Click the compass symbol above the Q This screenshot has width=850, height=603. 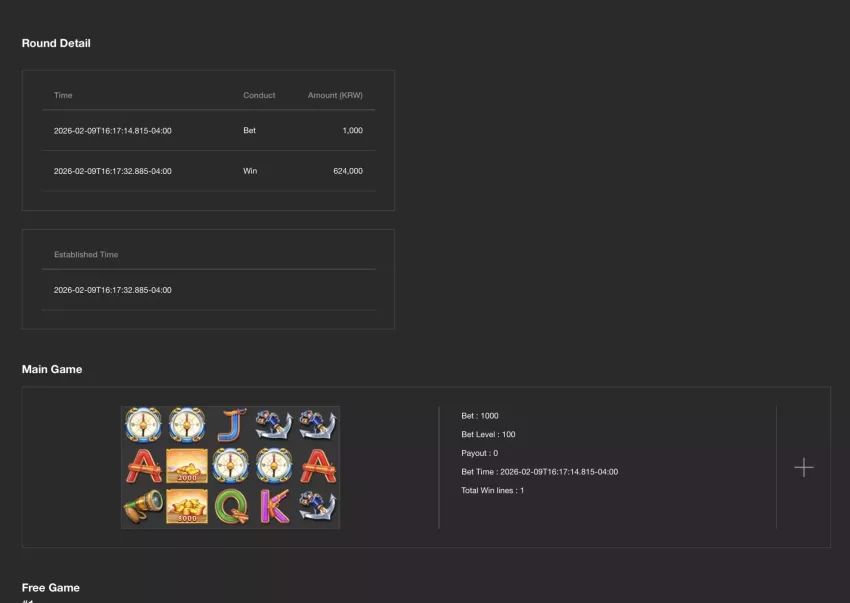click(x=231, y=466)
